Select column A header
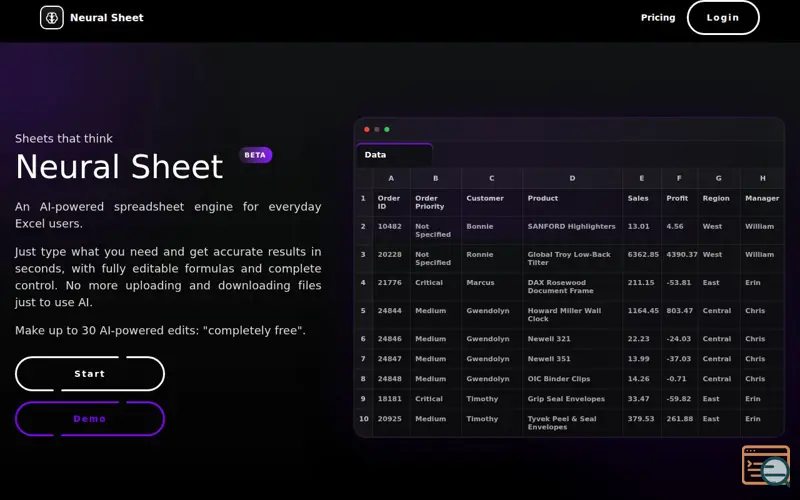 pos(391,179)
